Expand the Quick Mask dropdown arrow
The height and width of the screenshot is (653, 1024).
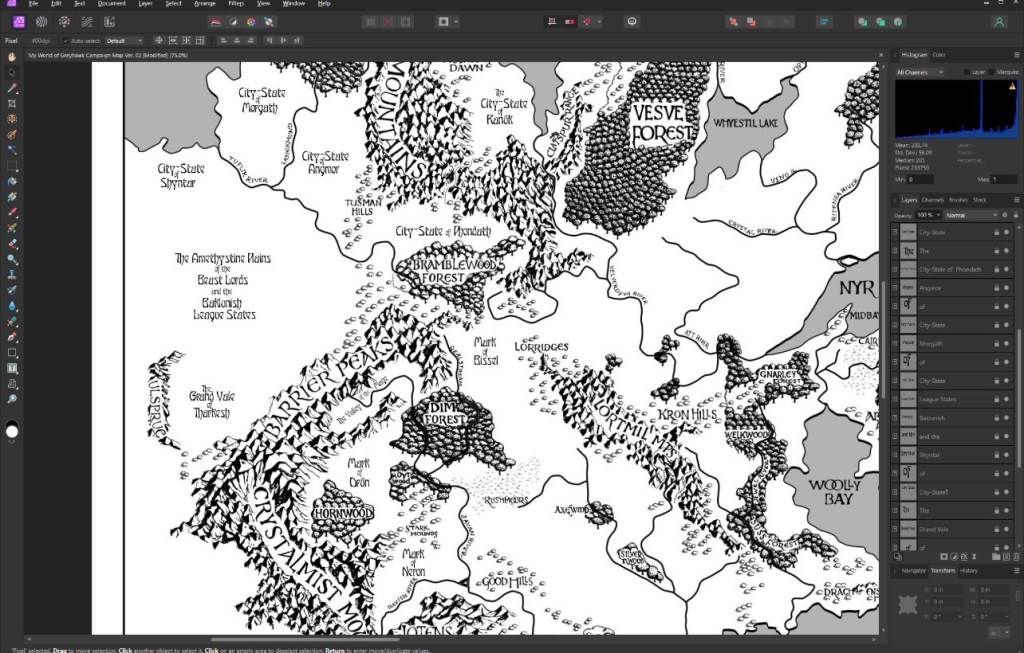pyautogui.click(x=456, y=22)
